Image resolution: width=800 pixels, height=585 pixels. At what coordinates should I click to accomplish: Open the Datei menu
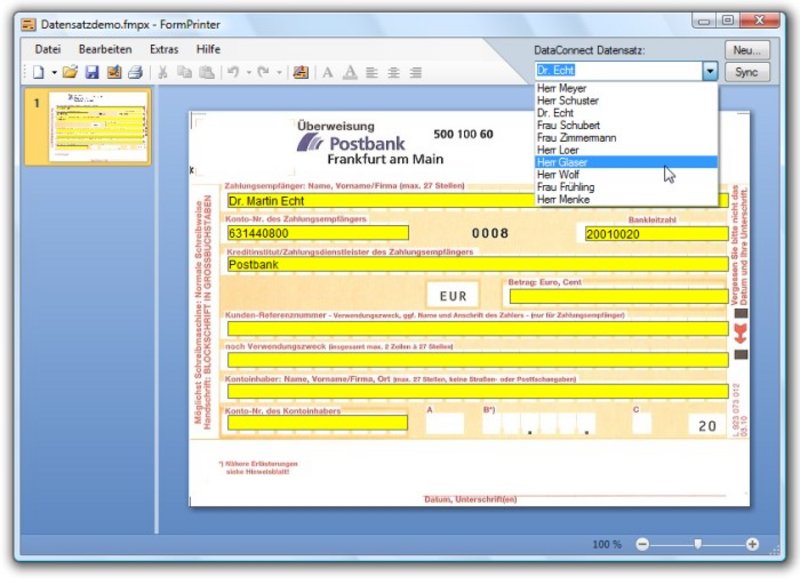[47, 49]
